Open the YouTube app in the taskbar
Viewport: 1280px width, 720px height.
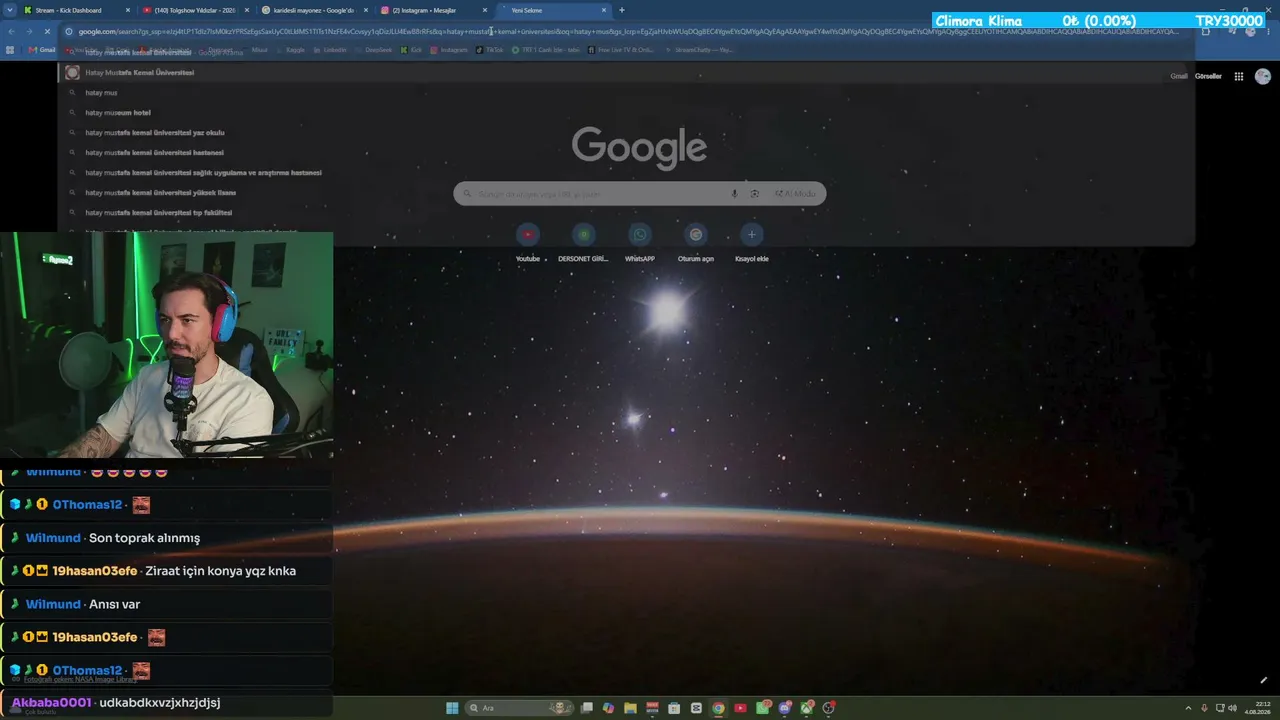click(740, 708)
